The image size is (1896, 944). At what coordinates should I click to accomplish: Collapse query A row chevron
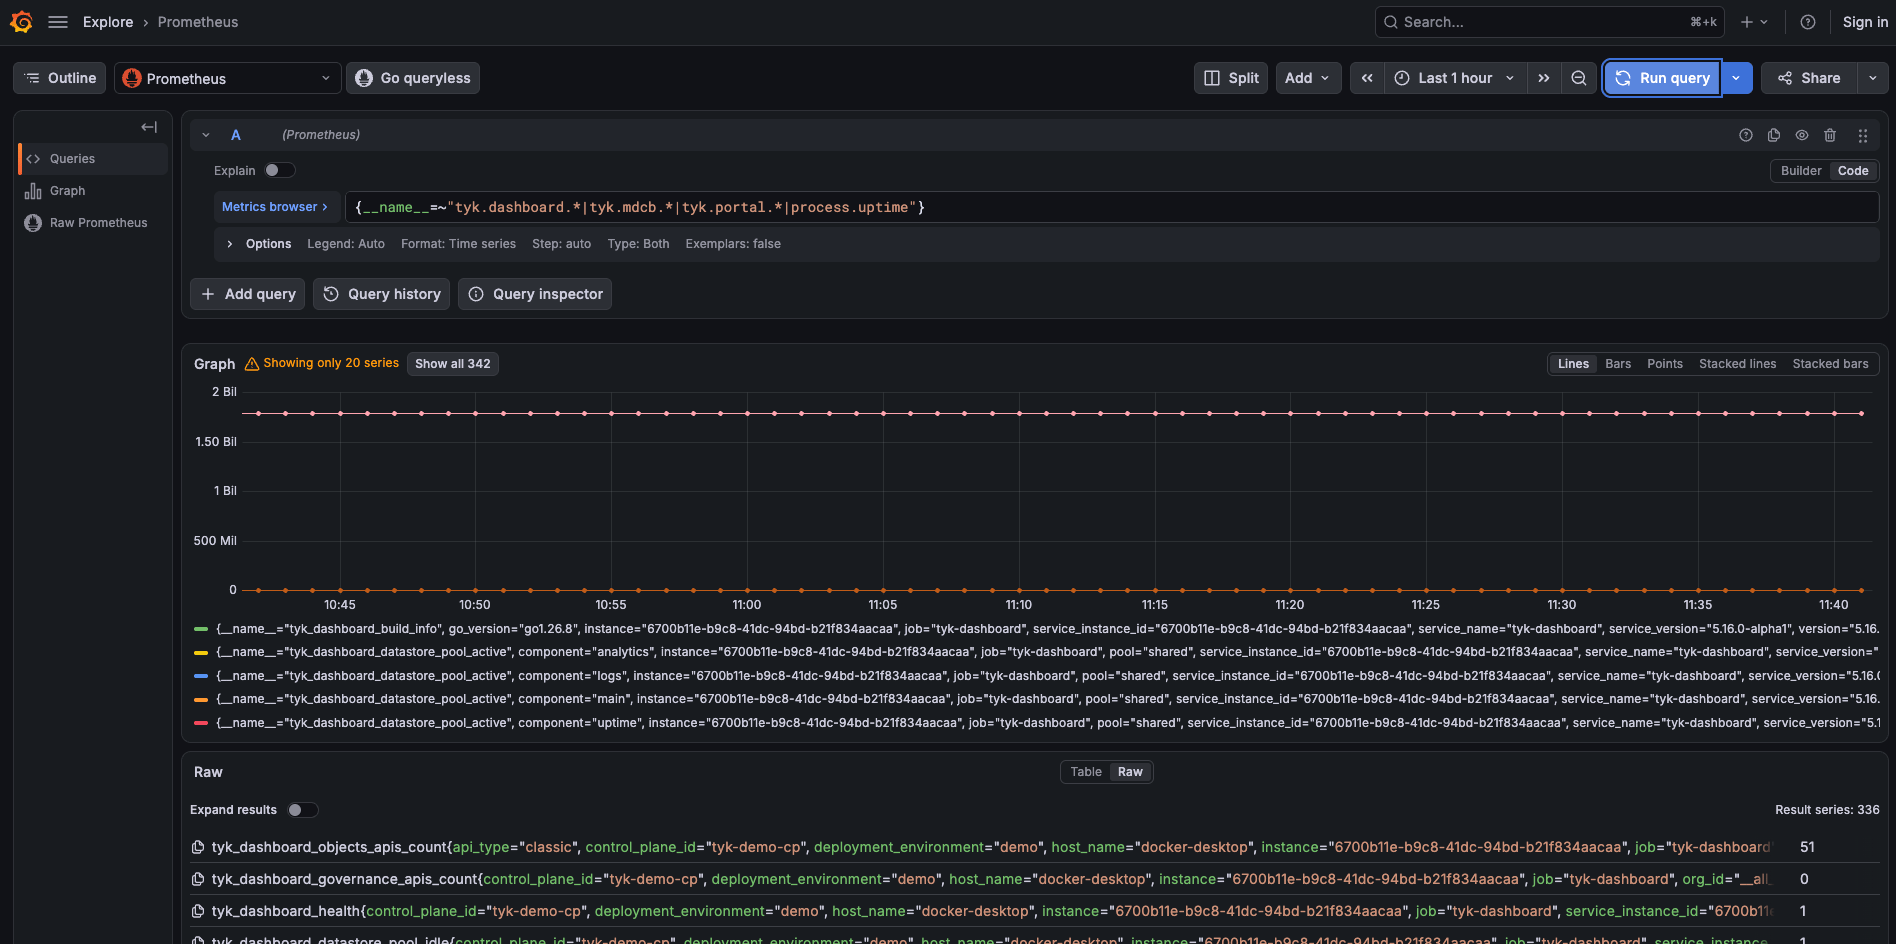(206, 135)
